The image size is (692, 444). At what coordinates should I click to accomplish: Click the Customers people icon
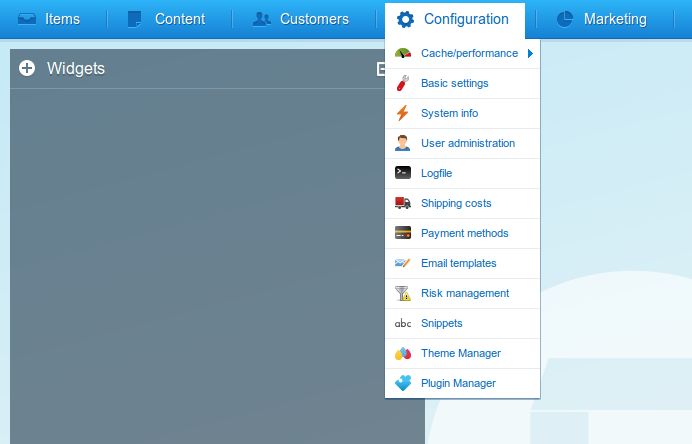click(261, 19)
